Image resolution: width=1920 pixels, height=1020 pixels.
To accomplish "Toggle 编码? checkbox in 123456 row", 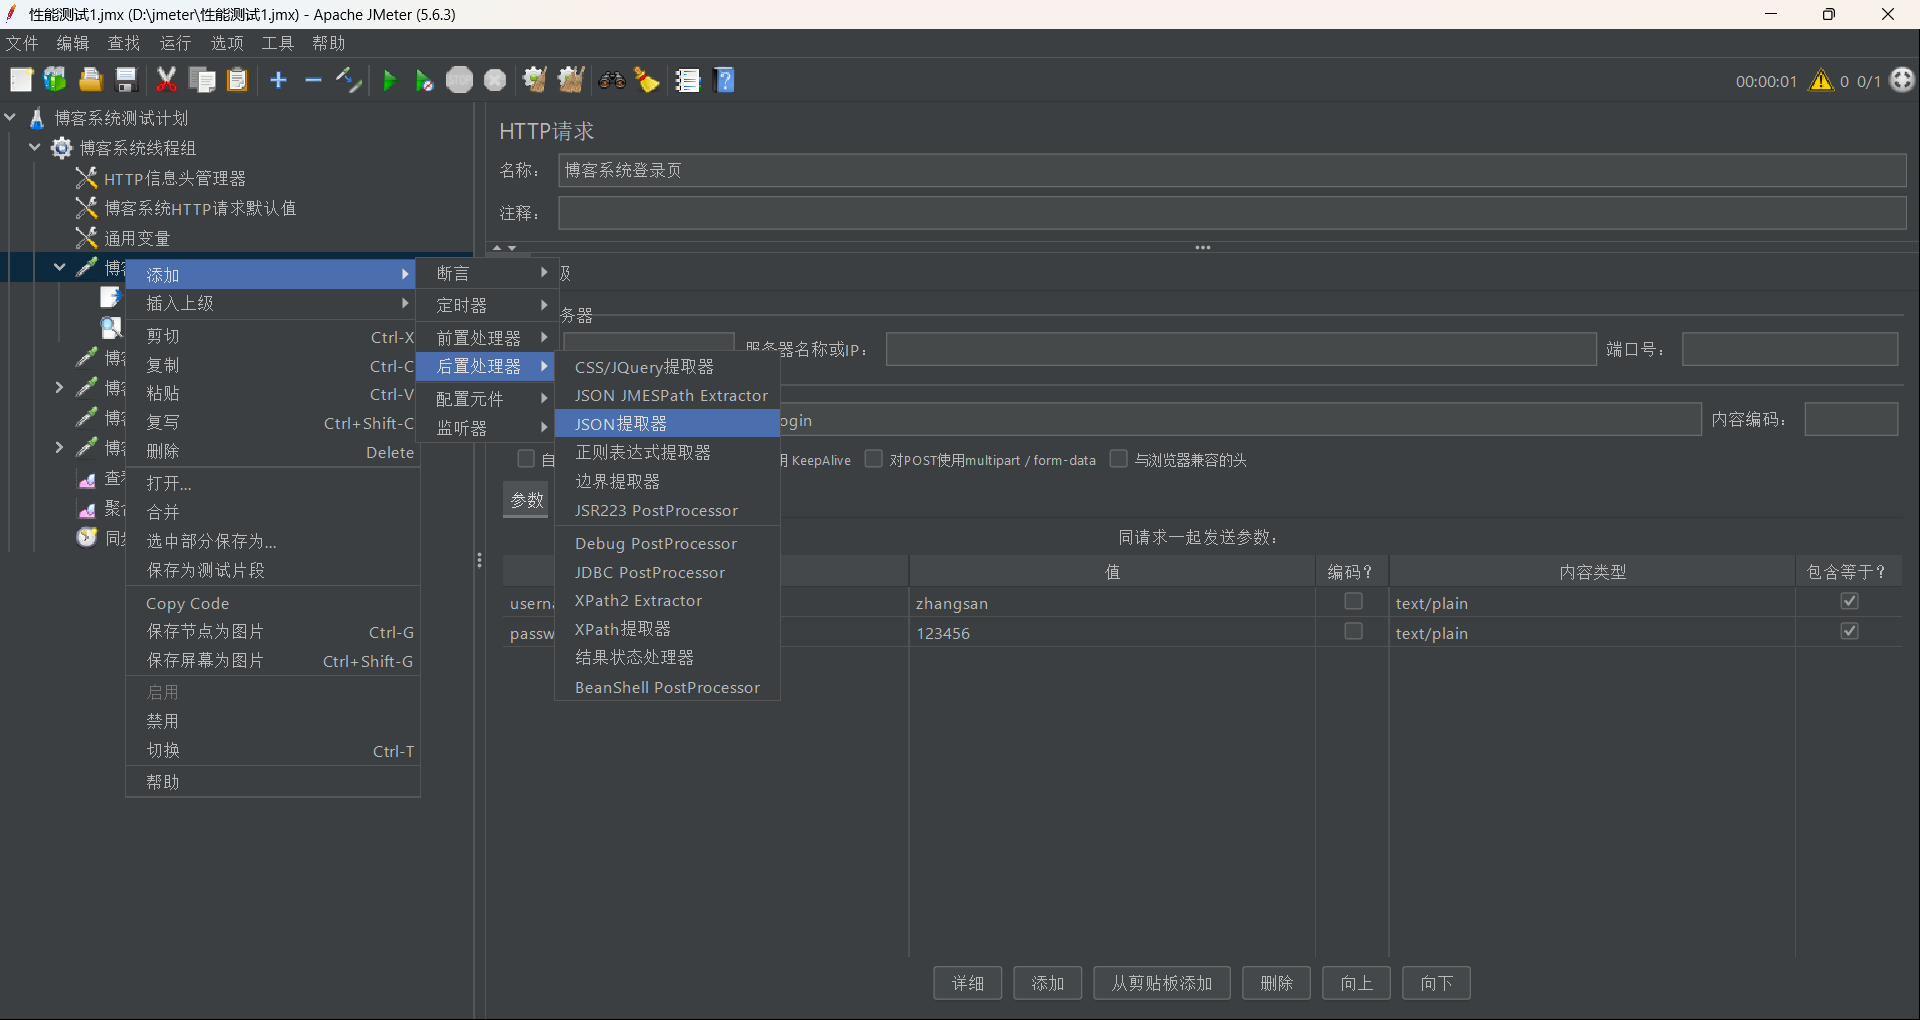I will click(1353, 631).
